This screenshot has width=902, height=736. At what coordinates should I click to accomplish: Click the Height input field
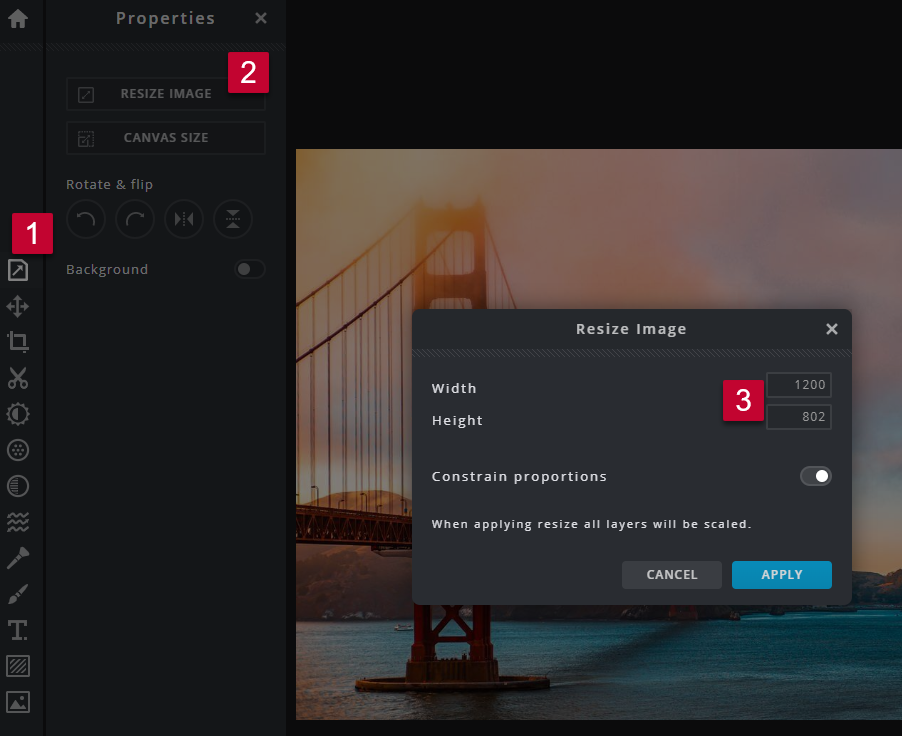(798, 417)
